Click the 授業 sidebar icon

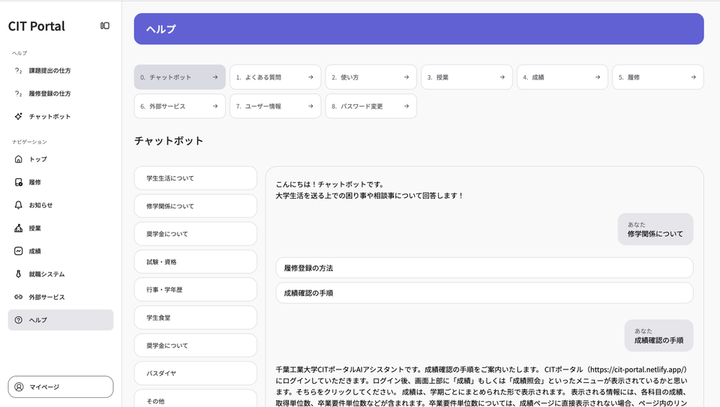click(x=19, y=228)
